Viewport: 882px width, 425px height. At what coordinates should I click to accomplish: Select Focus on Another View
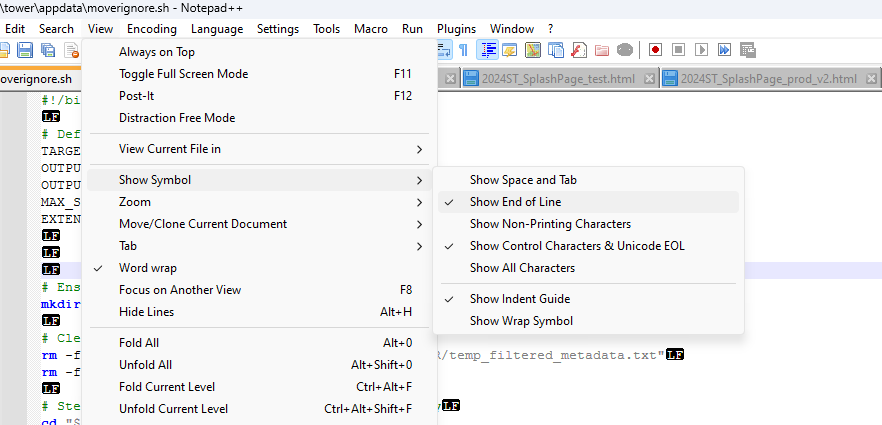click(258, 290)
